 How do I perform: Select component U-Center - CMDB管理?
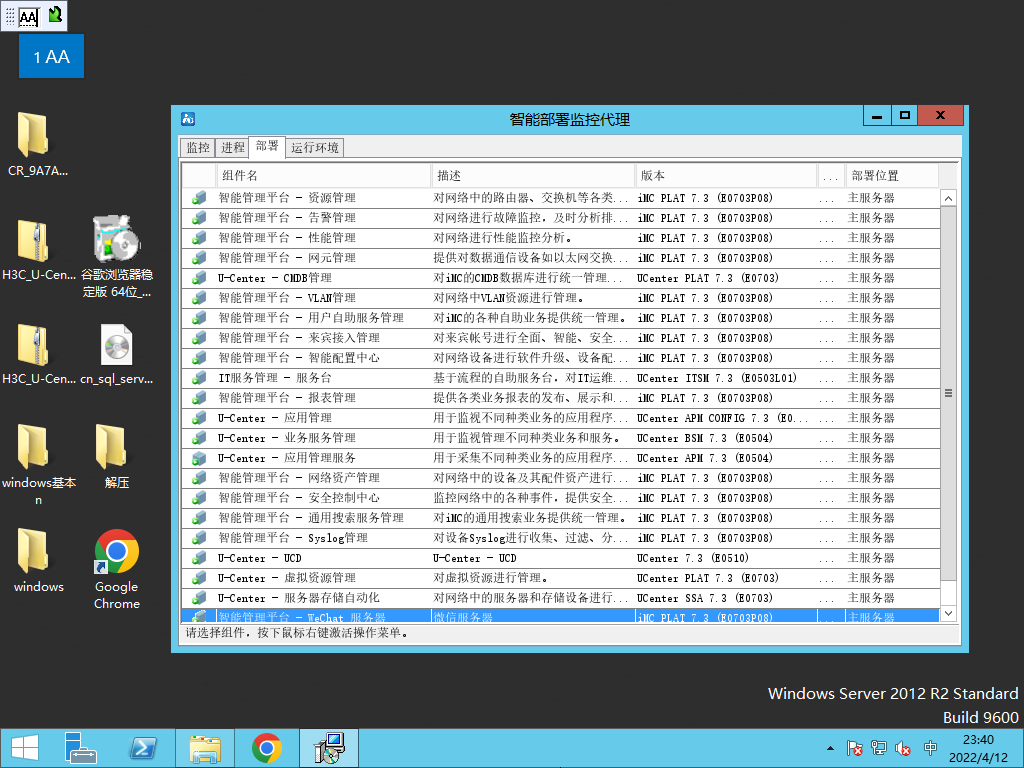275,278
